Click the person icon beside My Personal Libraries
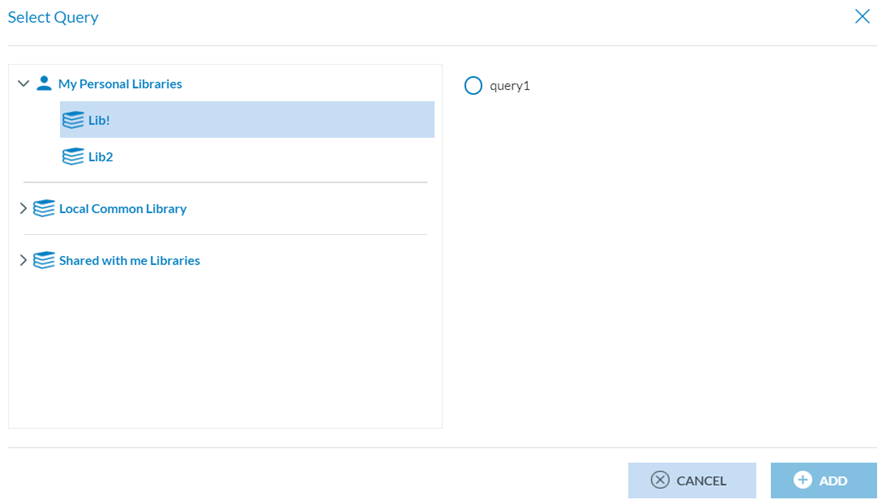The width and height of the screenshot is (886, 504). 44,84
